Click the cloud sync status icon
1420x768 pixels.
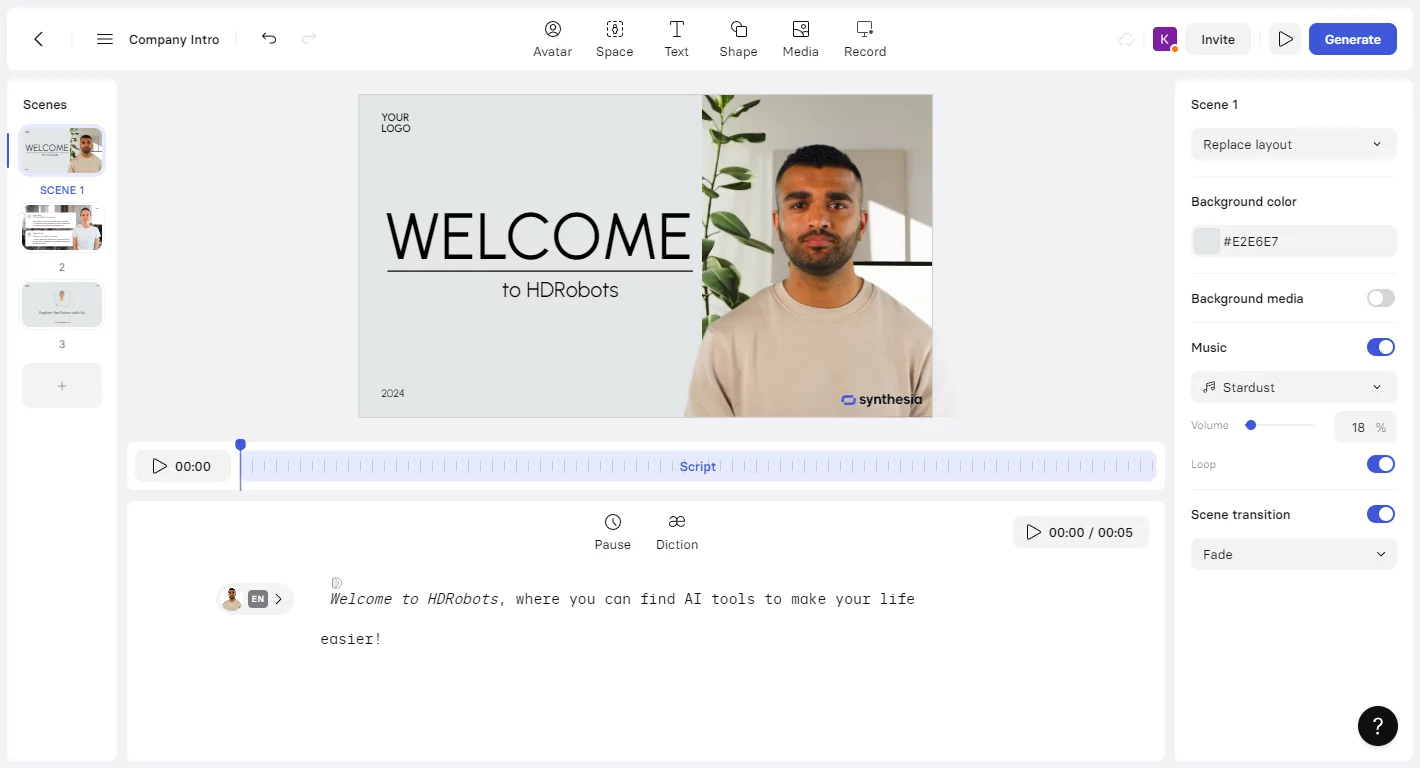pos(1127,39)
